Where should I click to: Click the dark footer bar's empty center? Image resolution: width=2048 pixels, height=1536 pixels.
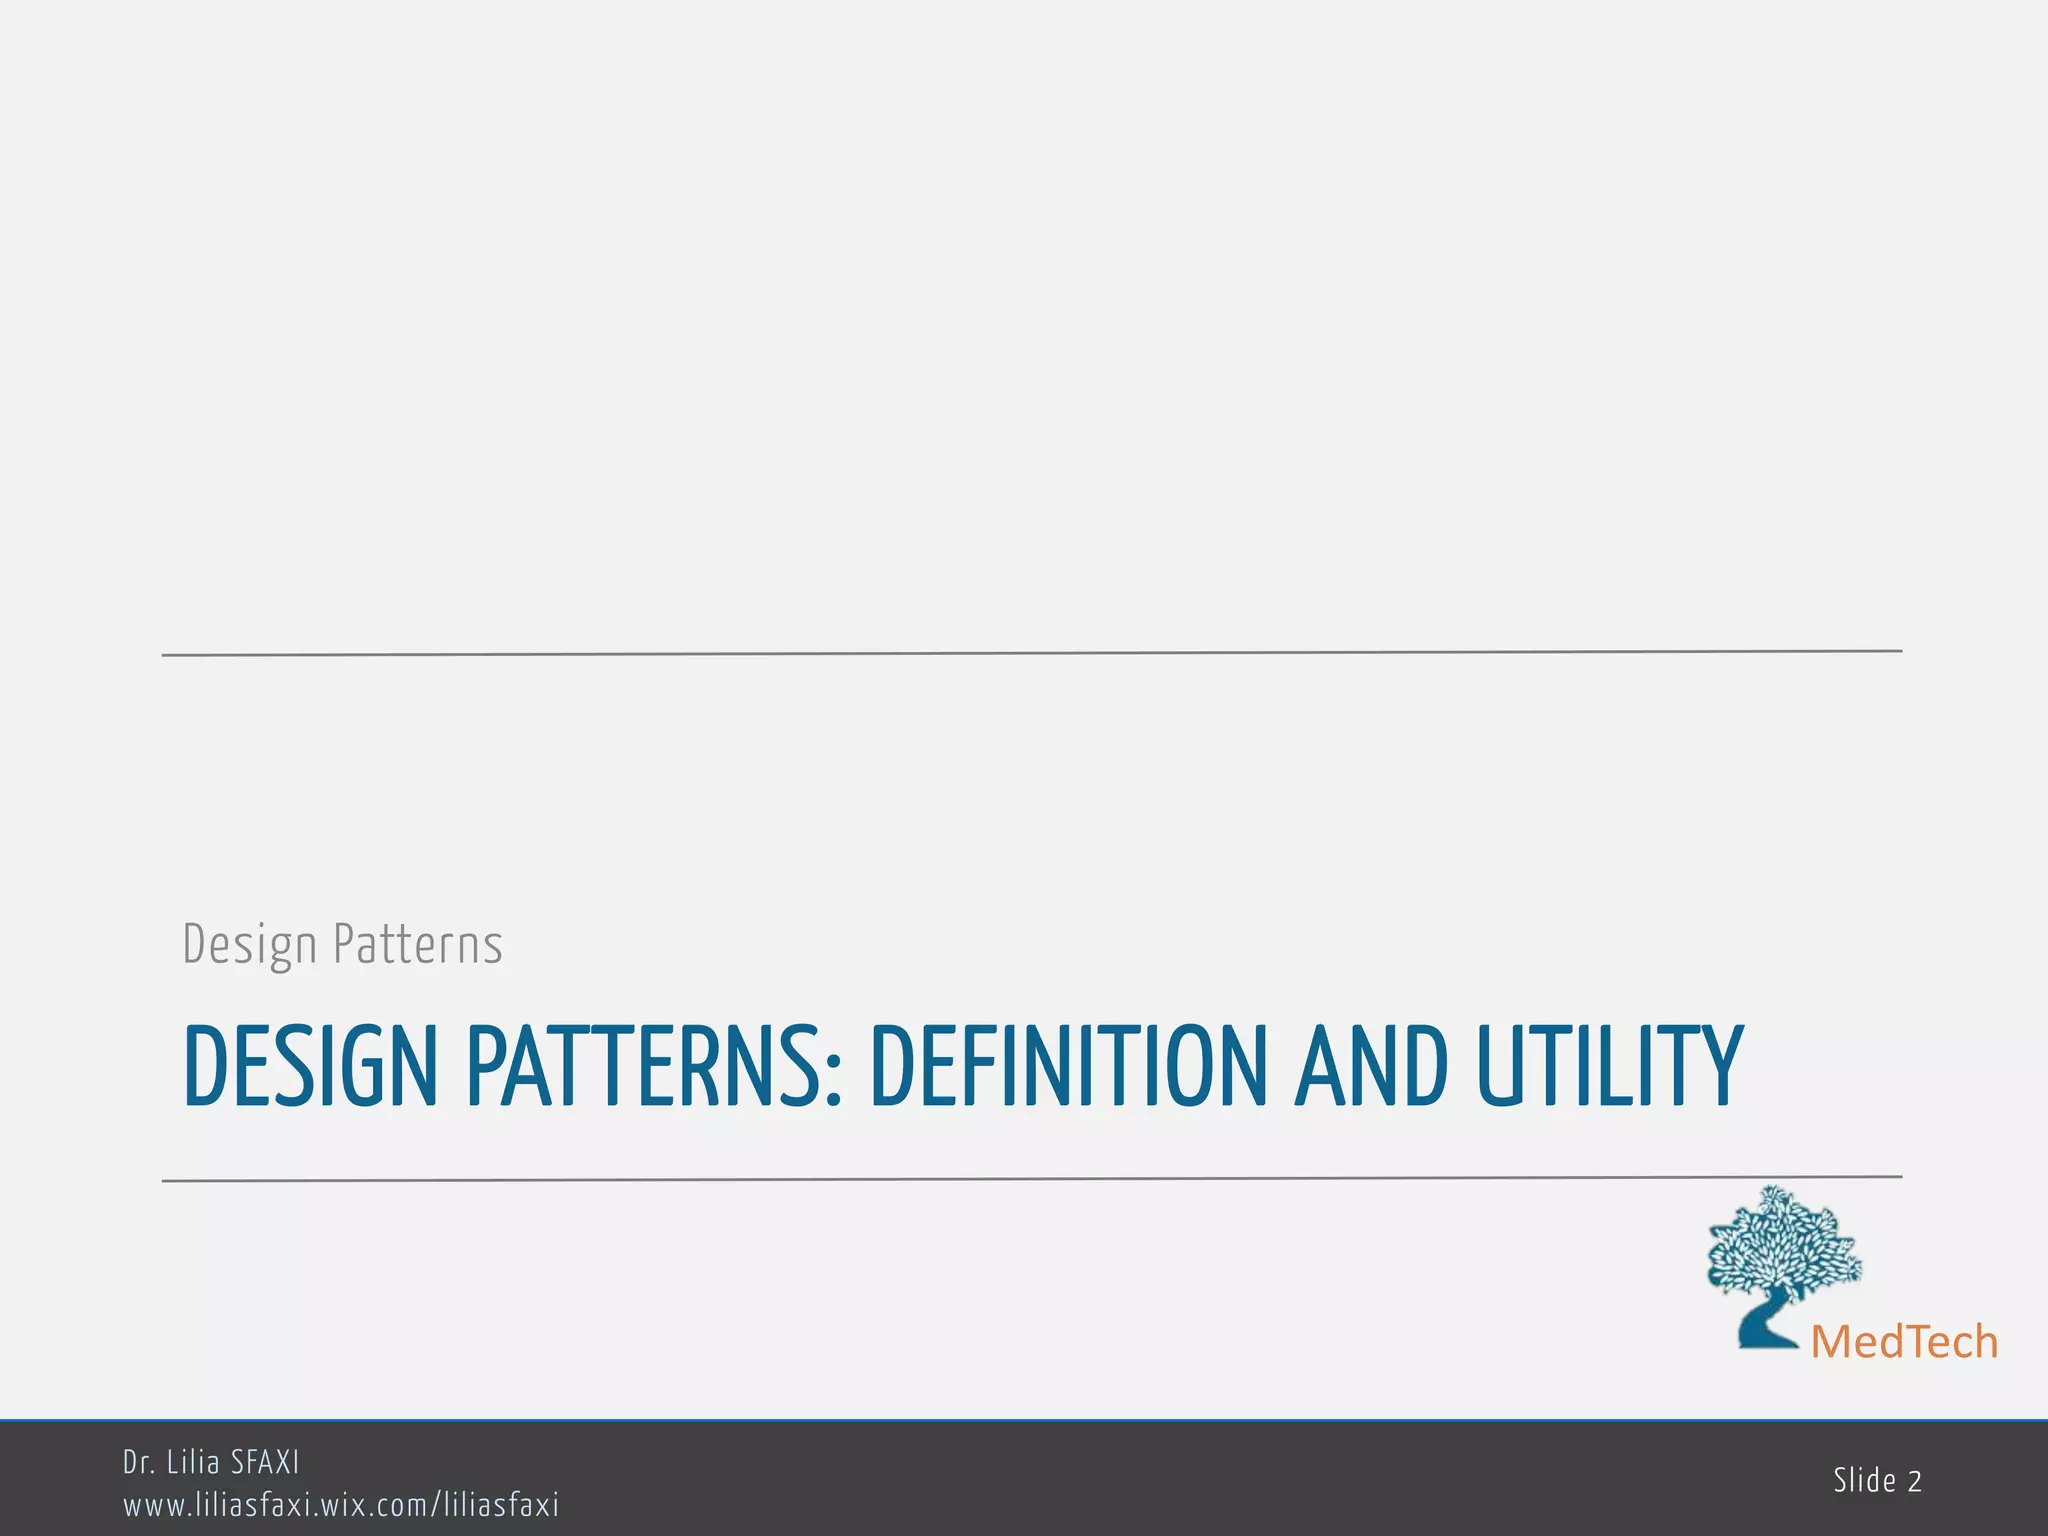point(1100,1480)
